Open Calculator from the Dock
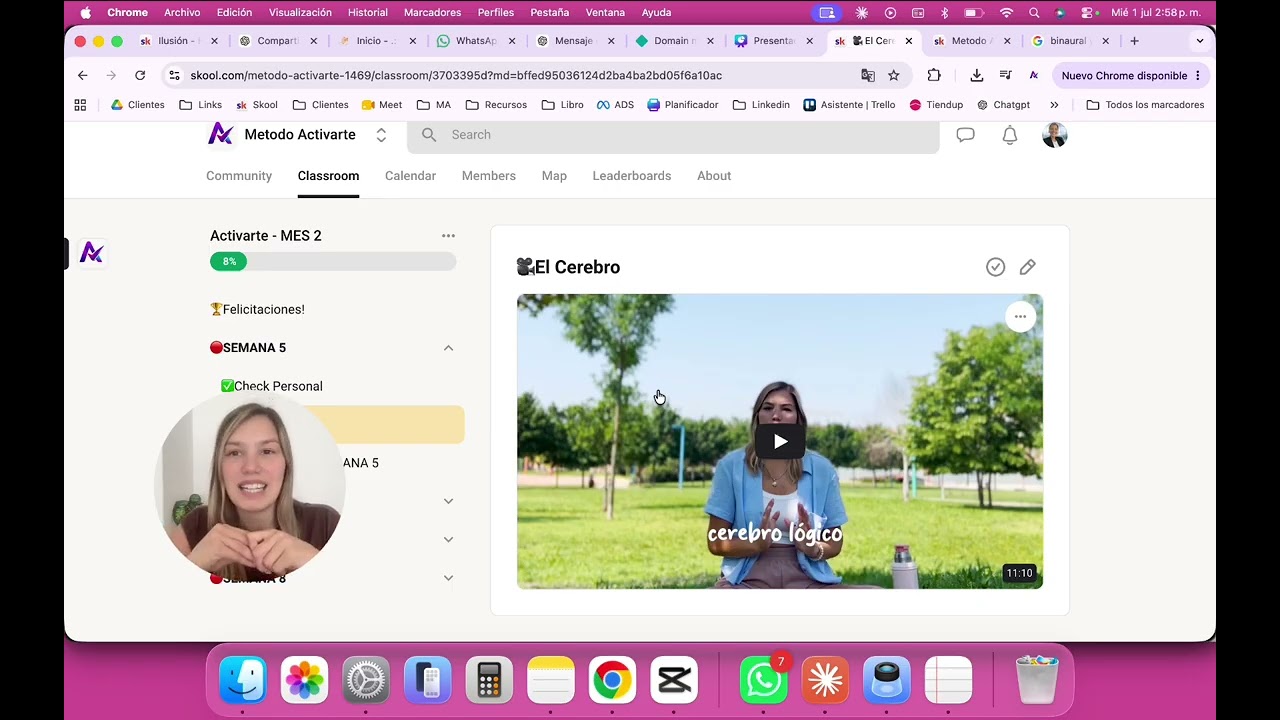 click(x=489, y=681)
